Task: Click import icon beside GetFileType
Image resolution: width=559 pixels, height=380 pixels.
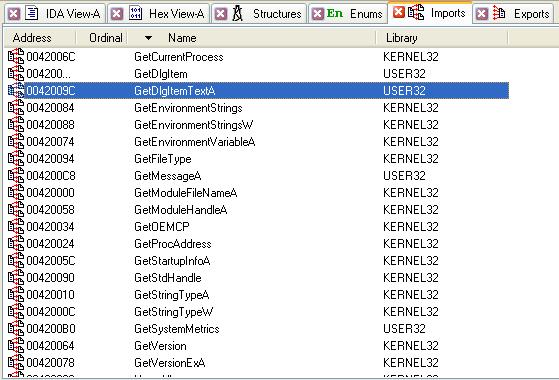Action: point(16,159)
